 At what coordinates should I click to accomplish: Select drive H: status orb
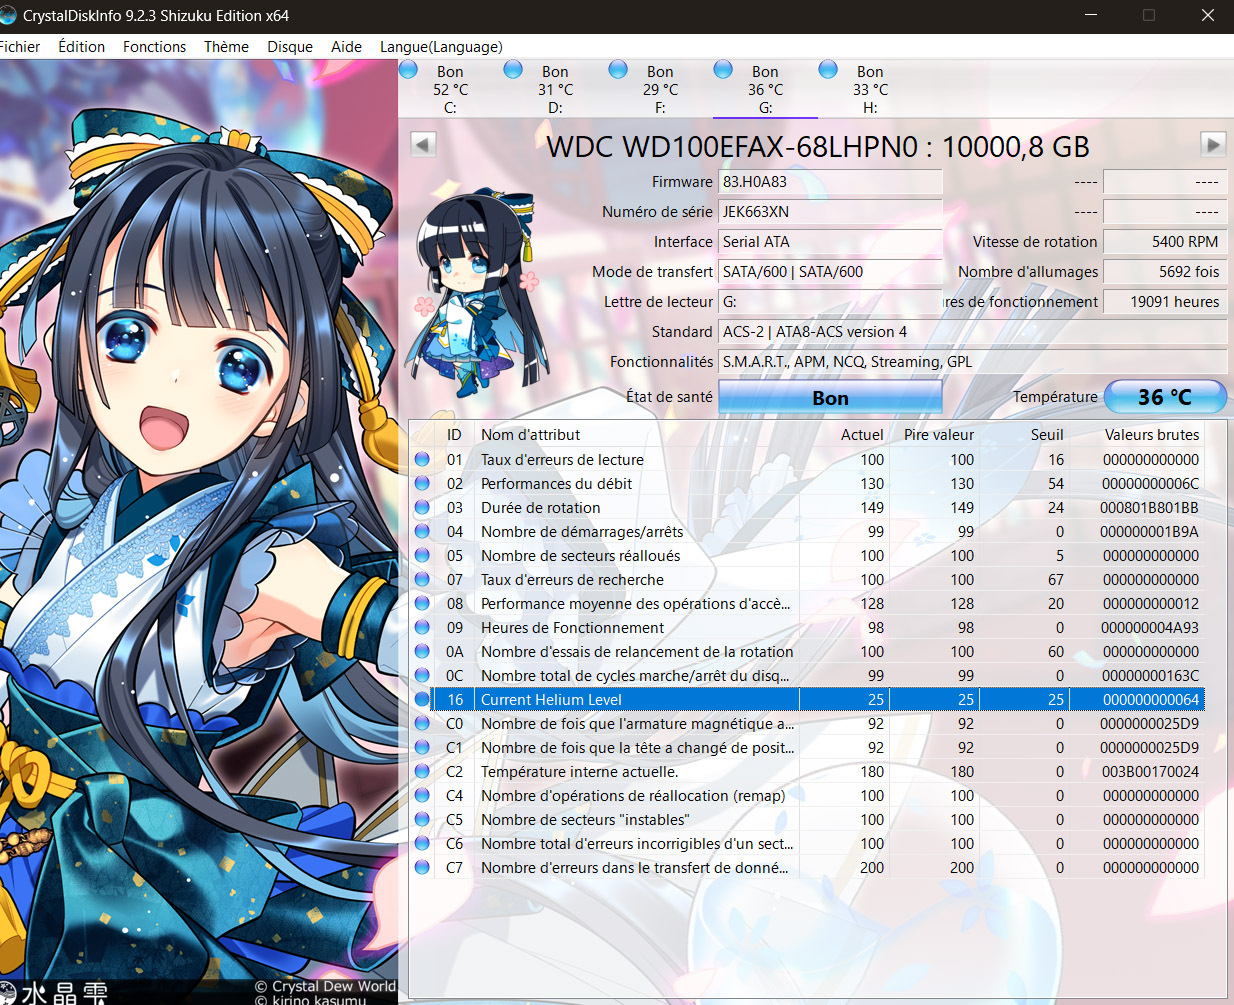pos(828,69)
